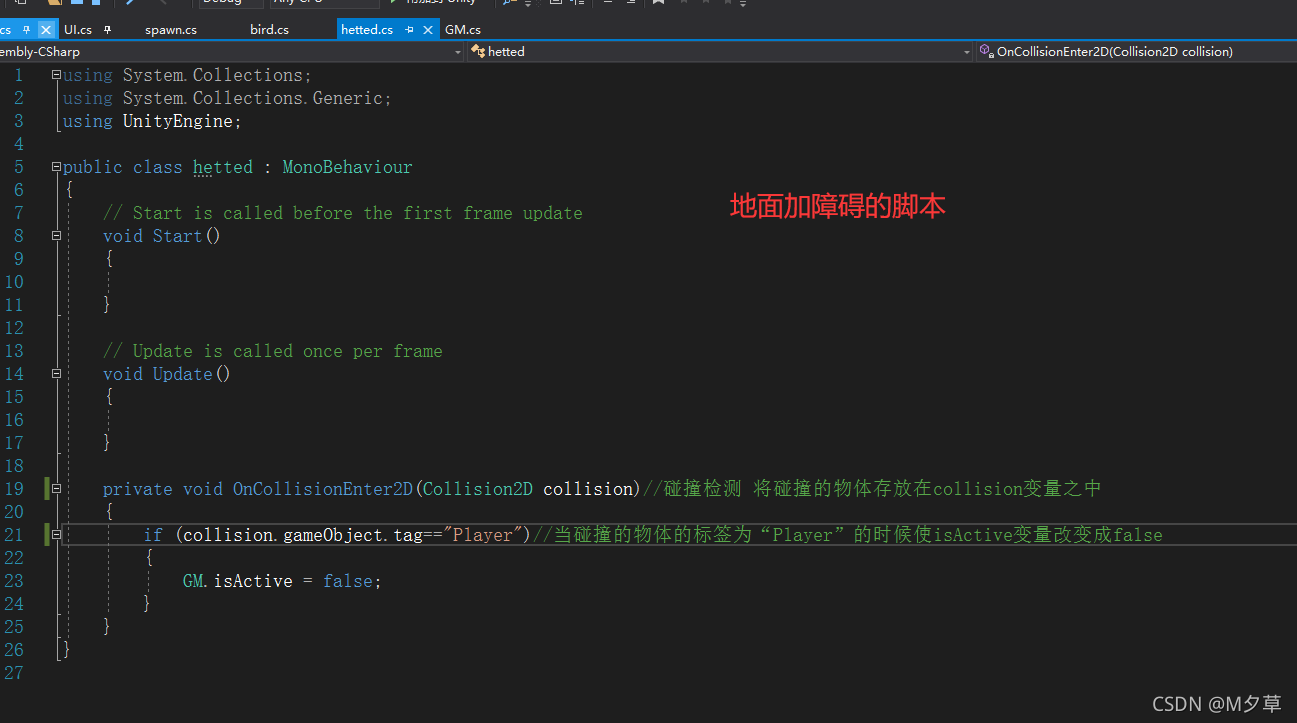Click the OnCollisionEnter2D method icon
Image resolution: width=1297 pixels, height=723 pixels.
(986, 51)
